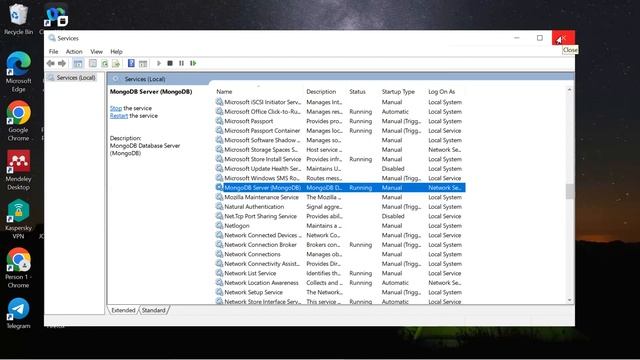Click the Services window title bar icon
The width and height of the screenshot is (640, 360).
pos(52,38)
